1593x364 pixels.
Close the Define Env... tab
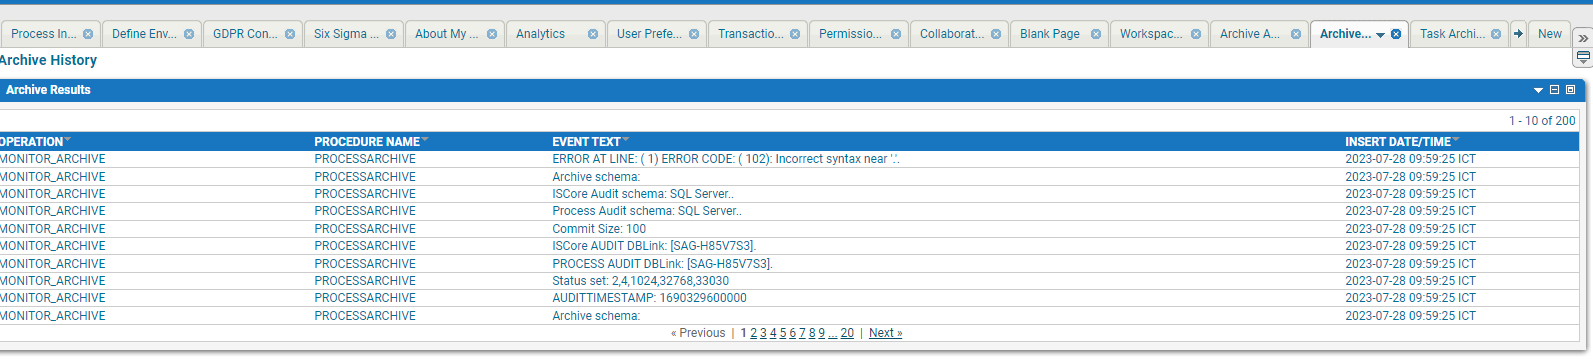[x=189, y=34]
